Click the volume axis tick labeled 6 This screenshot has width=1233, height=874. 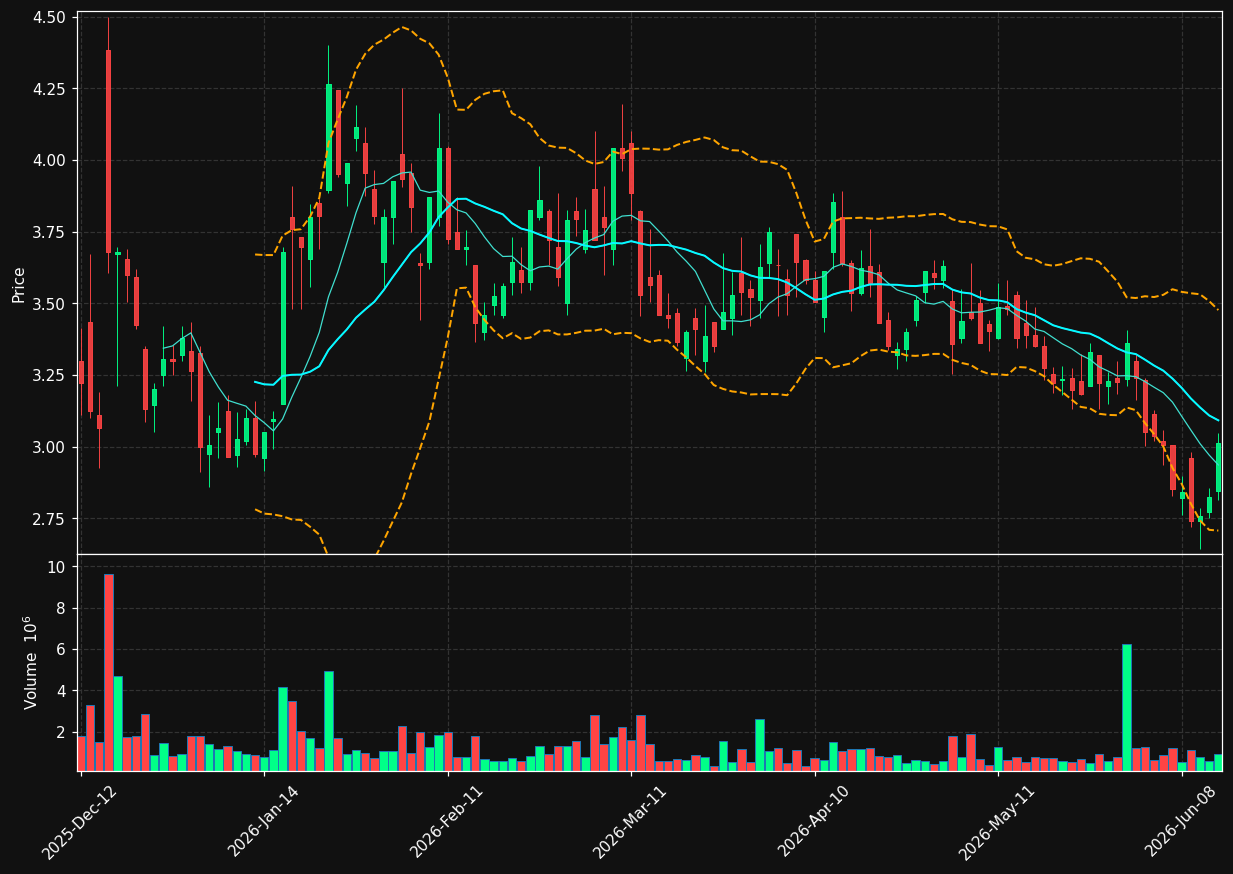(63, 650)
